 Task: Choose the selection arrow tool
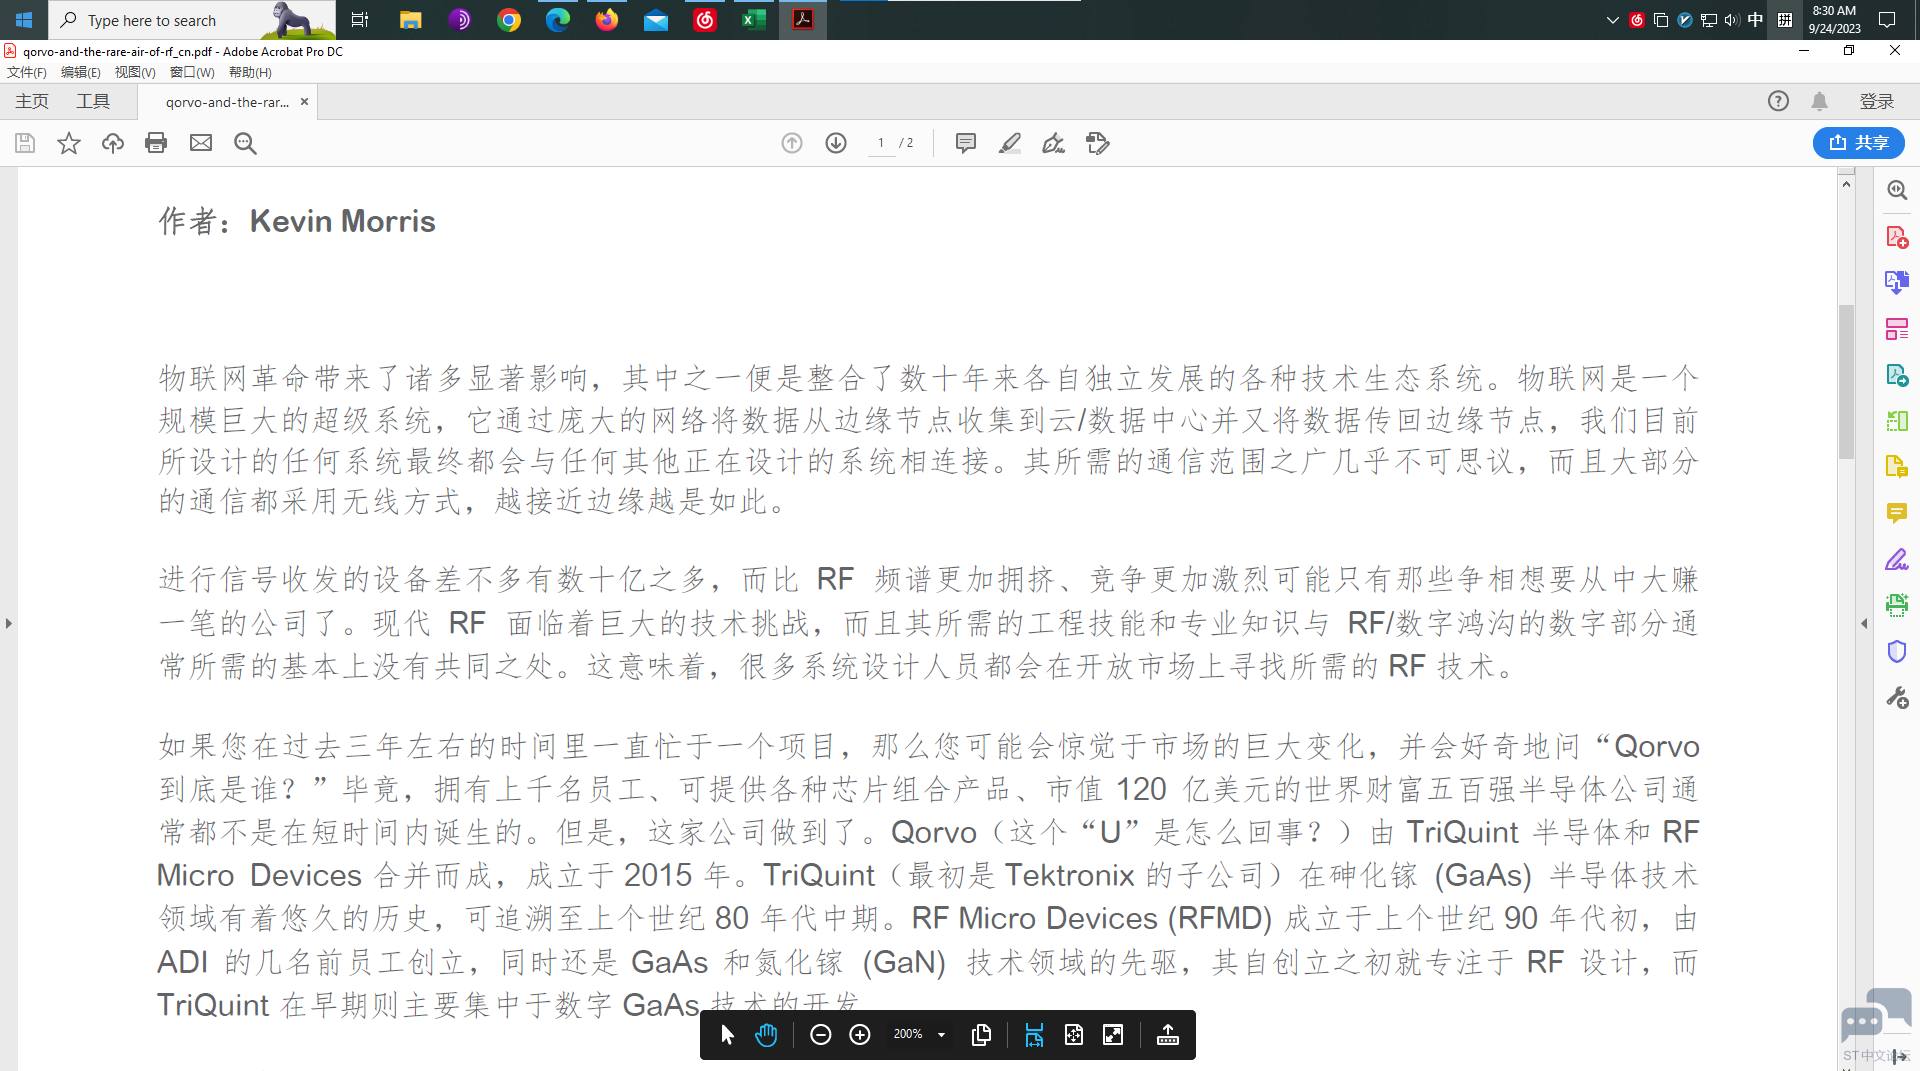(x=727, y=1035)
